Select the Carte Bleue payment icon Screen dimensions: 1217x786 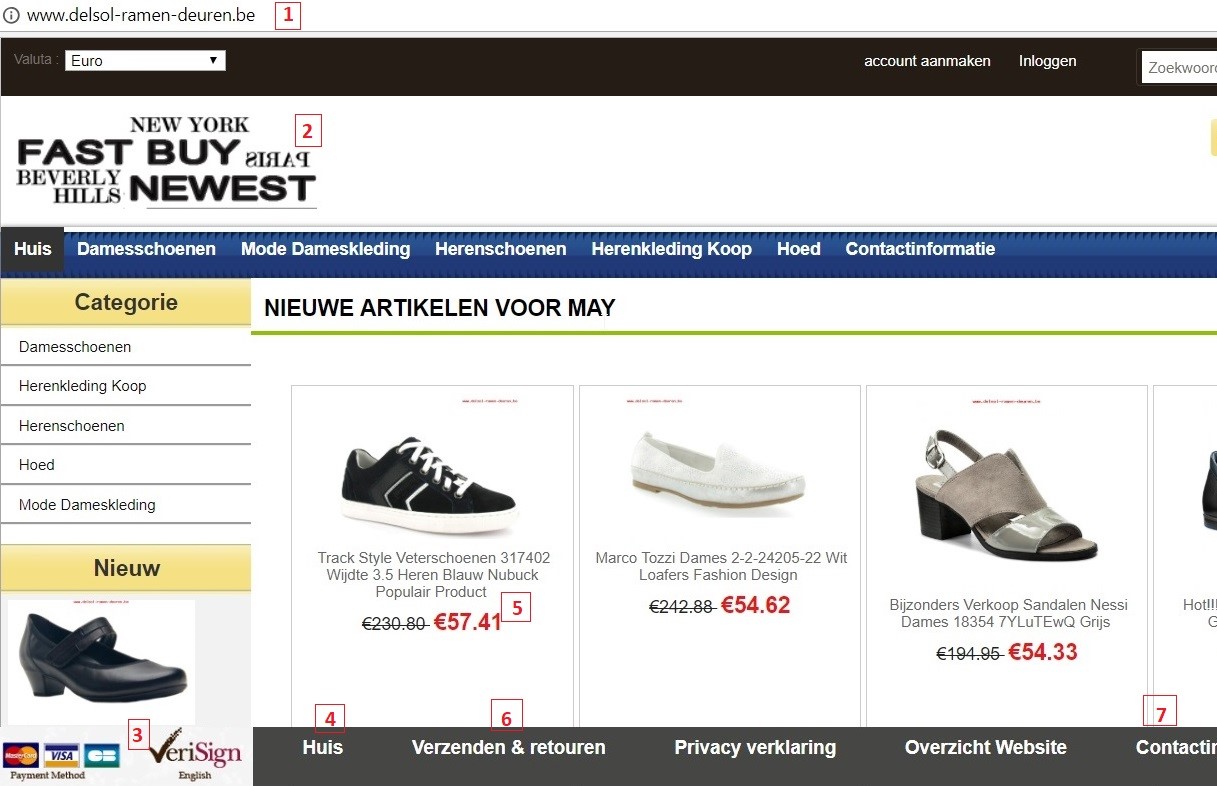(100, 754)
